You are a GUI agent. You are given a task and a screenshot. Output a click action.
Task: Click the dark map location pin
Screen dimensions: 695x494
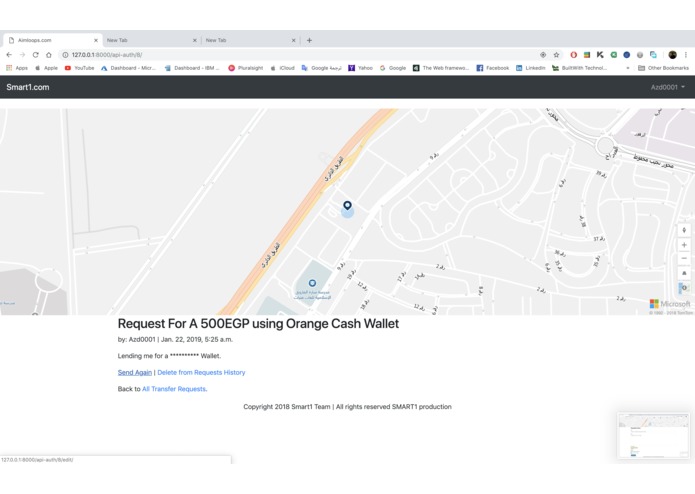[x=348, y=206]
